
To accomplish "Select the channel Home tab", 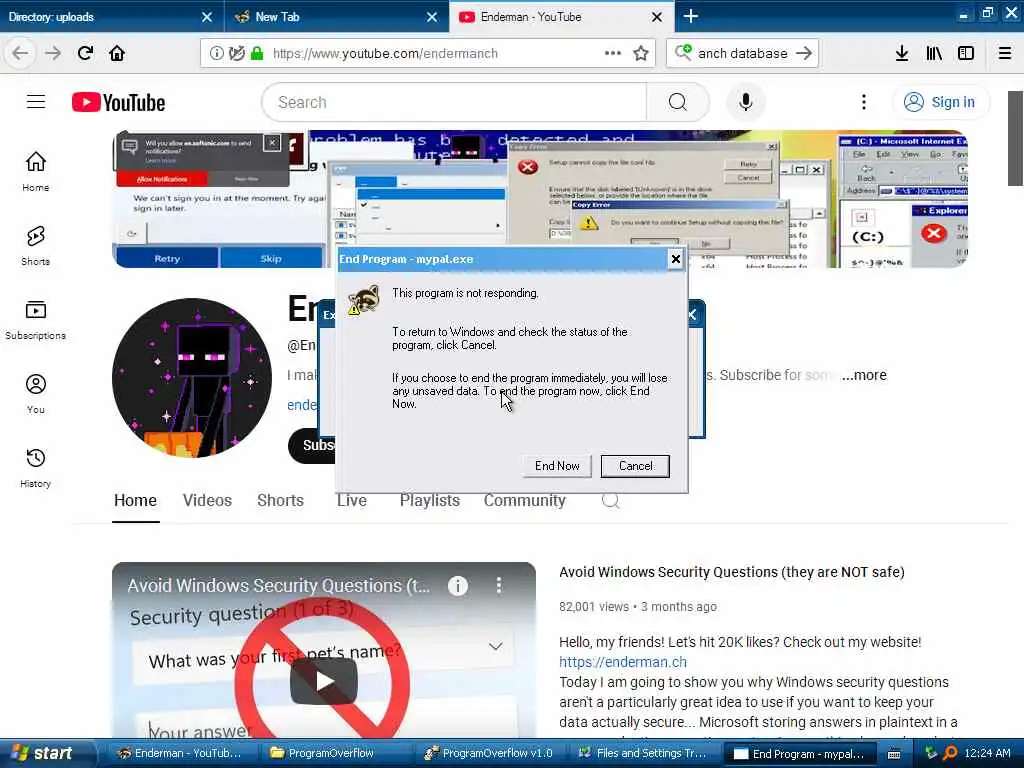I will point(135,500).
